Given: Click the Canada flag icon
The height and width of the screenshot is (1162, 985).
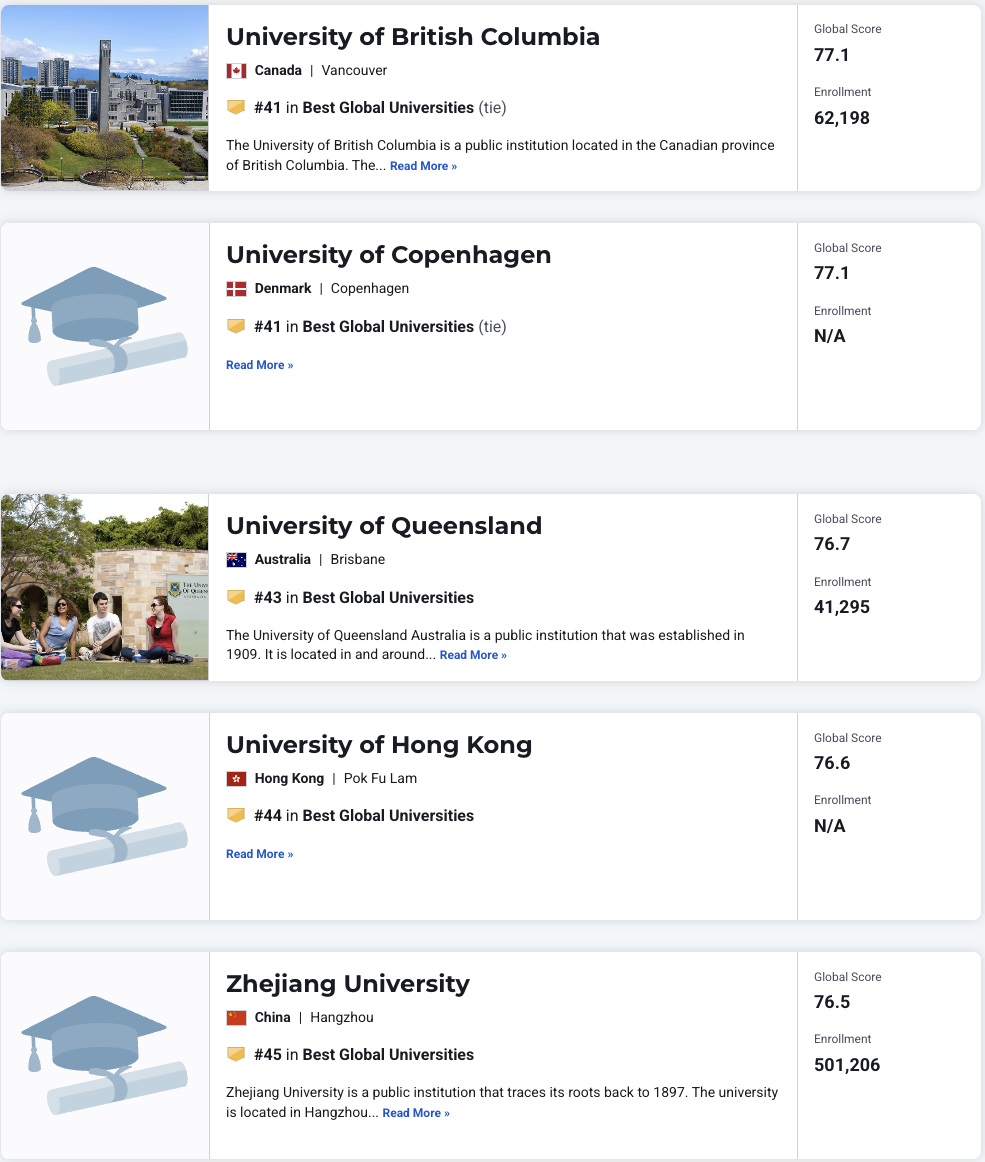Looking at the screenshot, I should coord(236,71).
